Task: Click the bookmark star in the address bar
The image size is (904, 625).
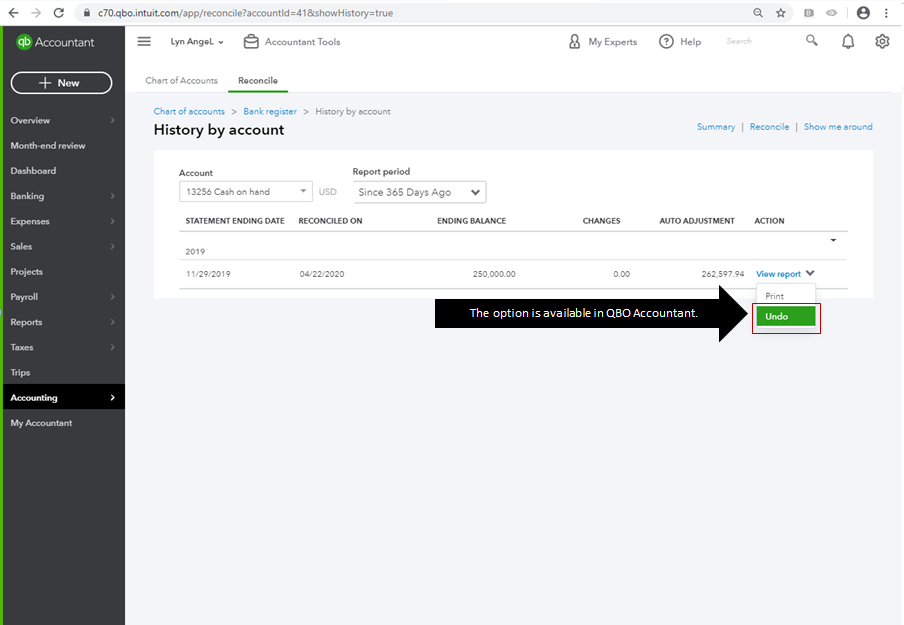Action: [781, 12]
